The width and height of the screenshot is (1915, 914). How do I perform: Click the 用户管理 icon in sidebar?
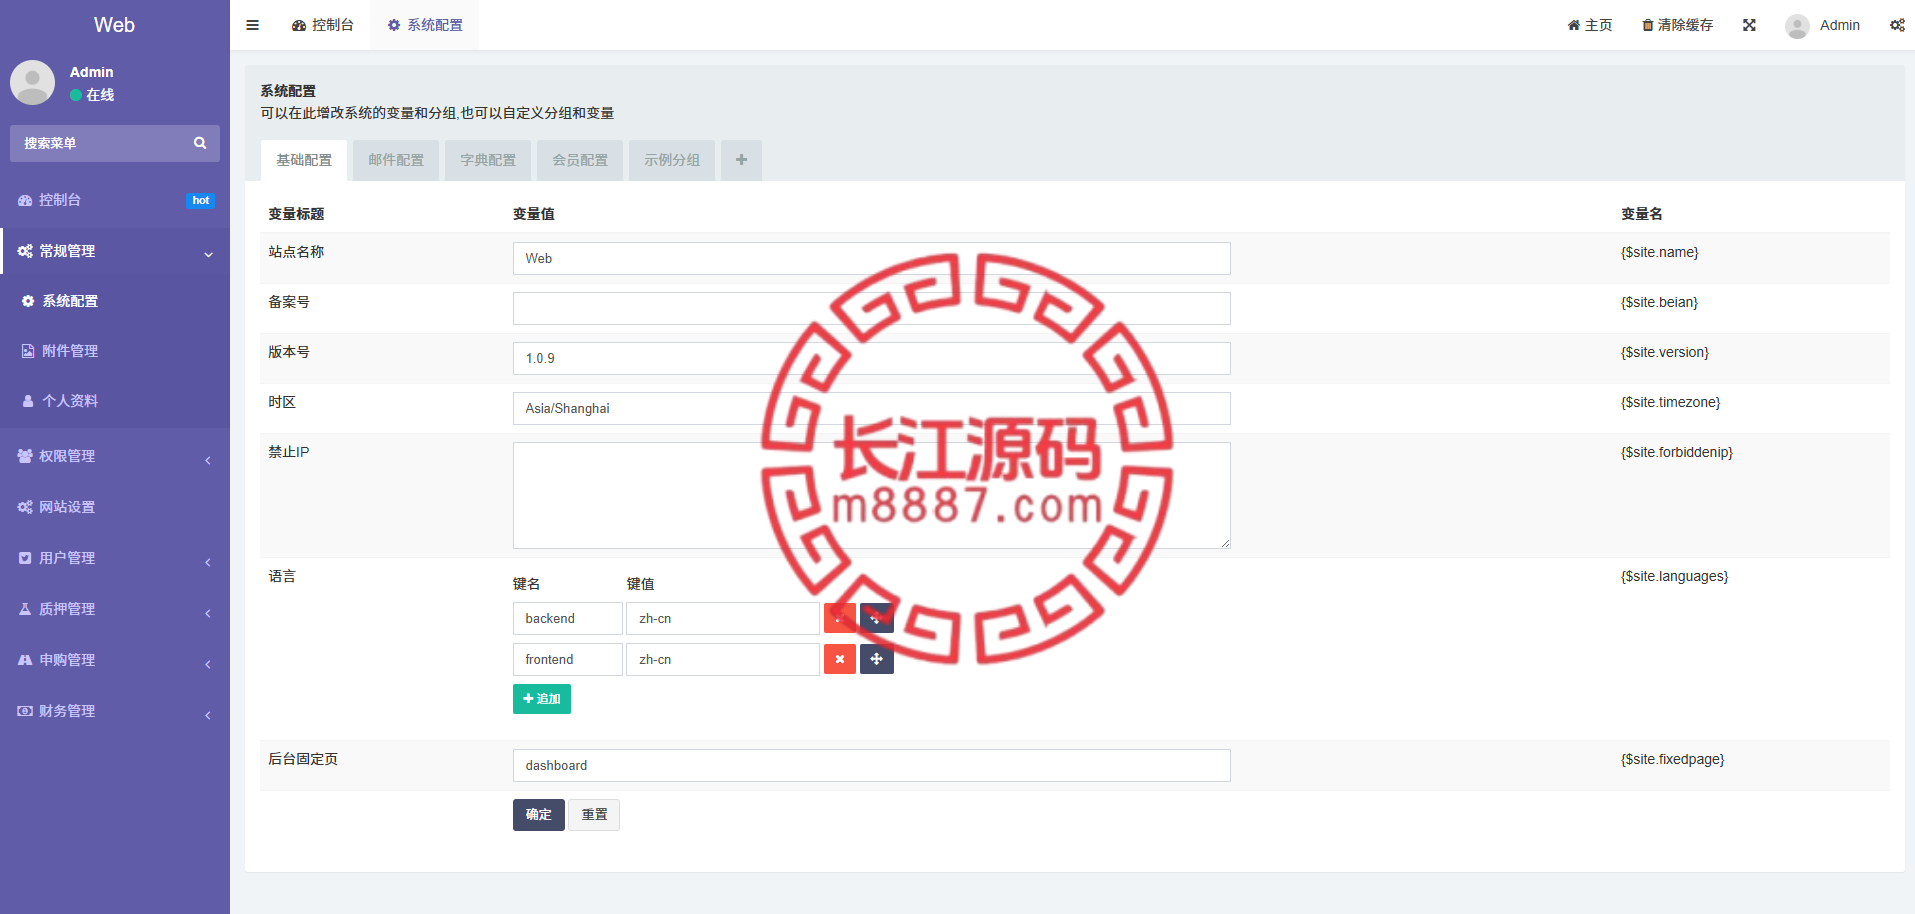[25, 558]
